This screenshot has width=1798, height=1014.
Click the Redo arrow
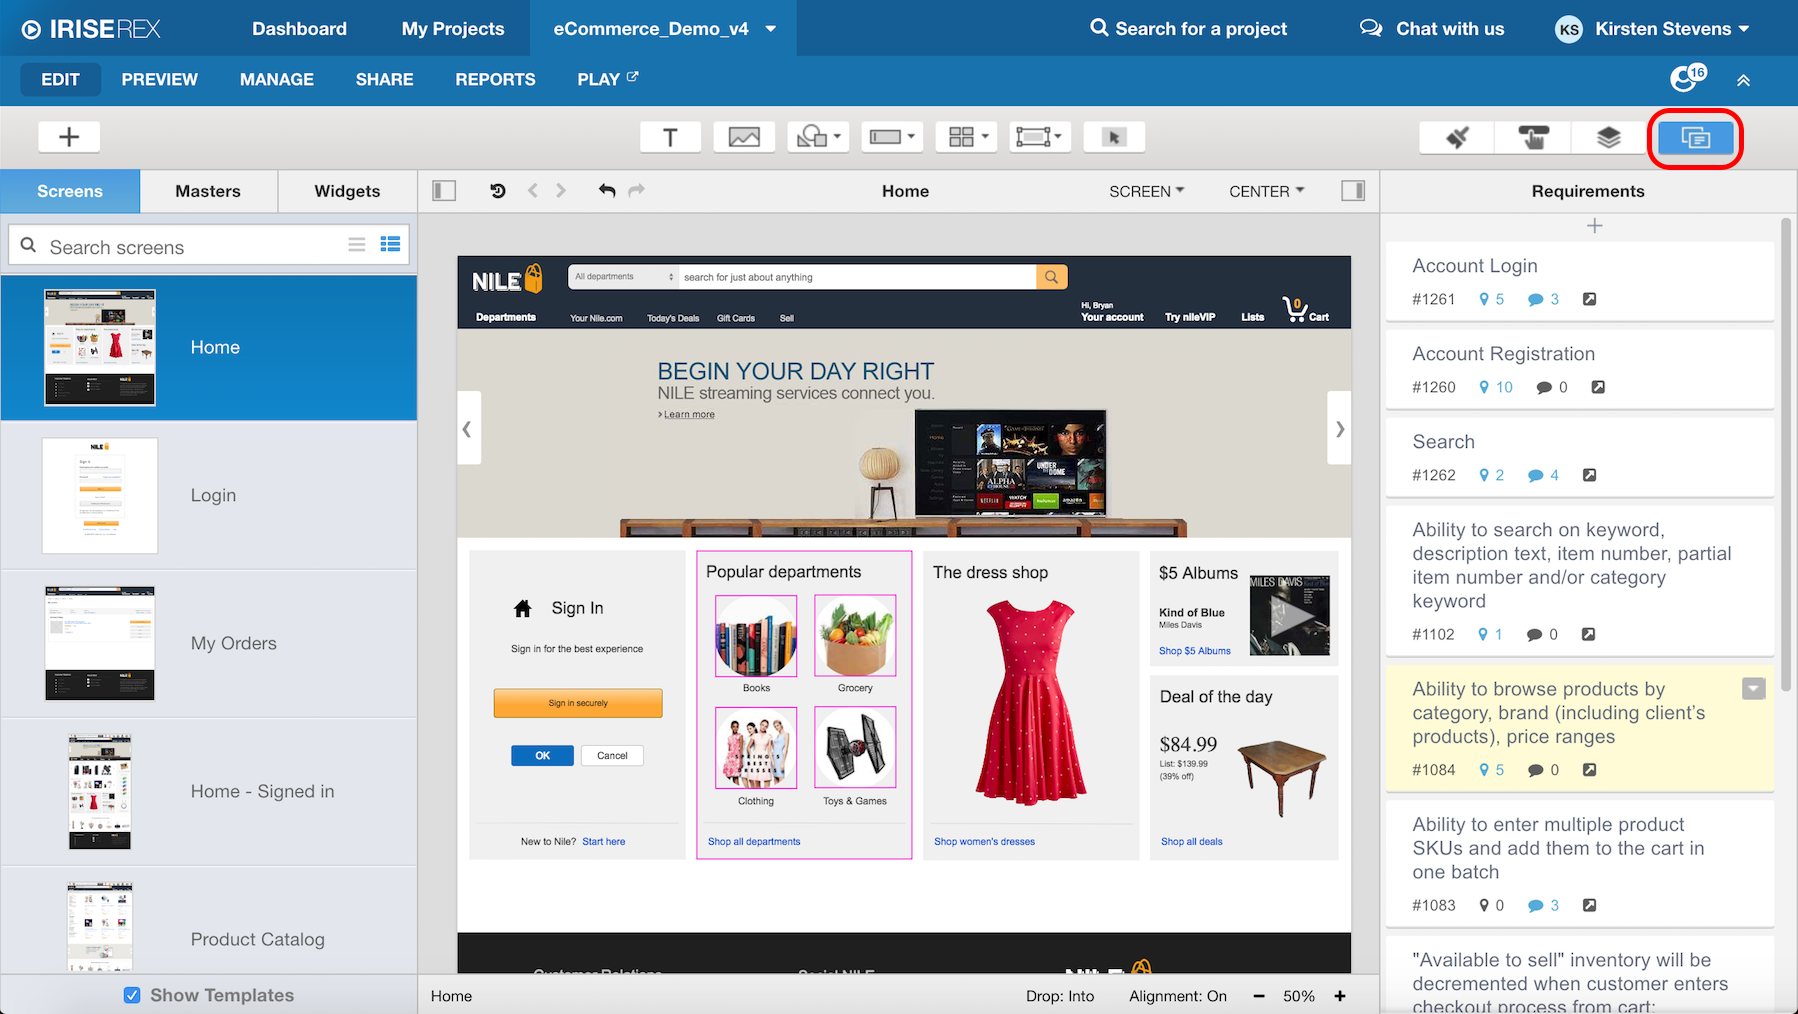(636, 190)
